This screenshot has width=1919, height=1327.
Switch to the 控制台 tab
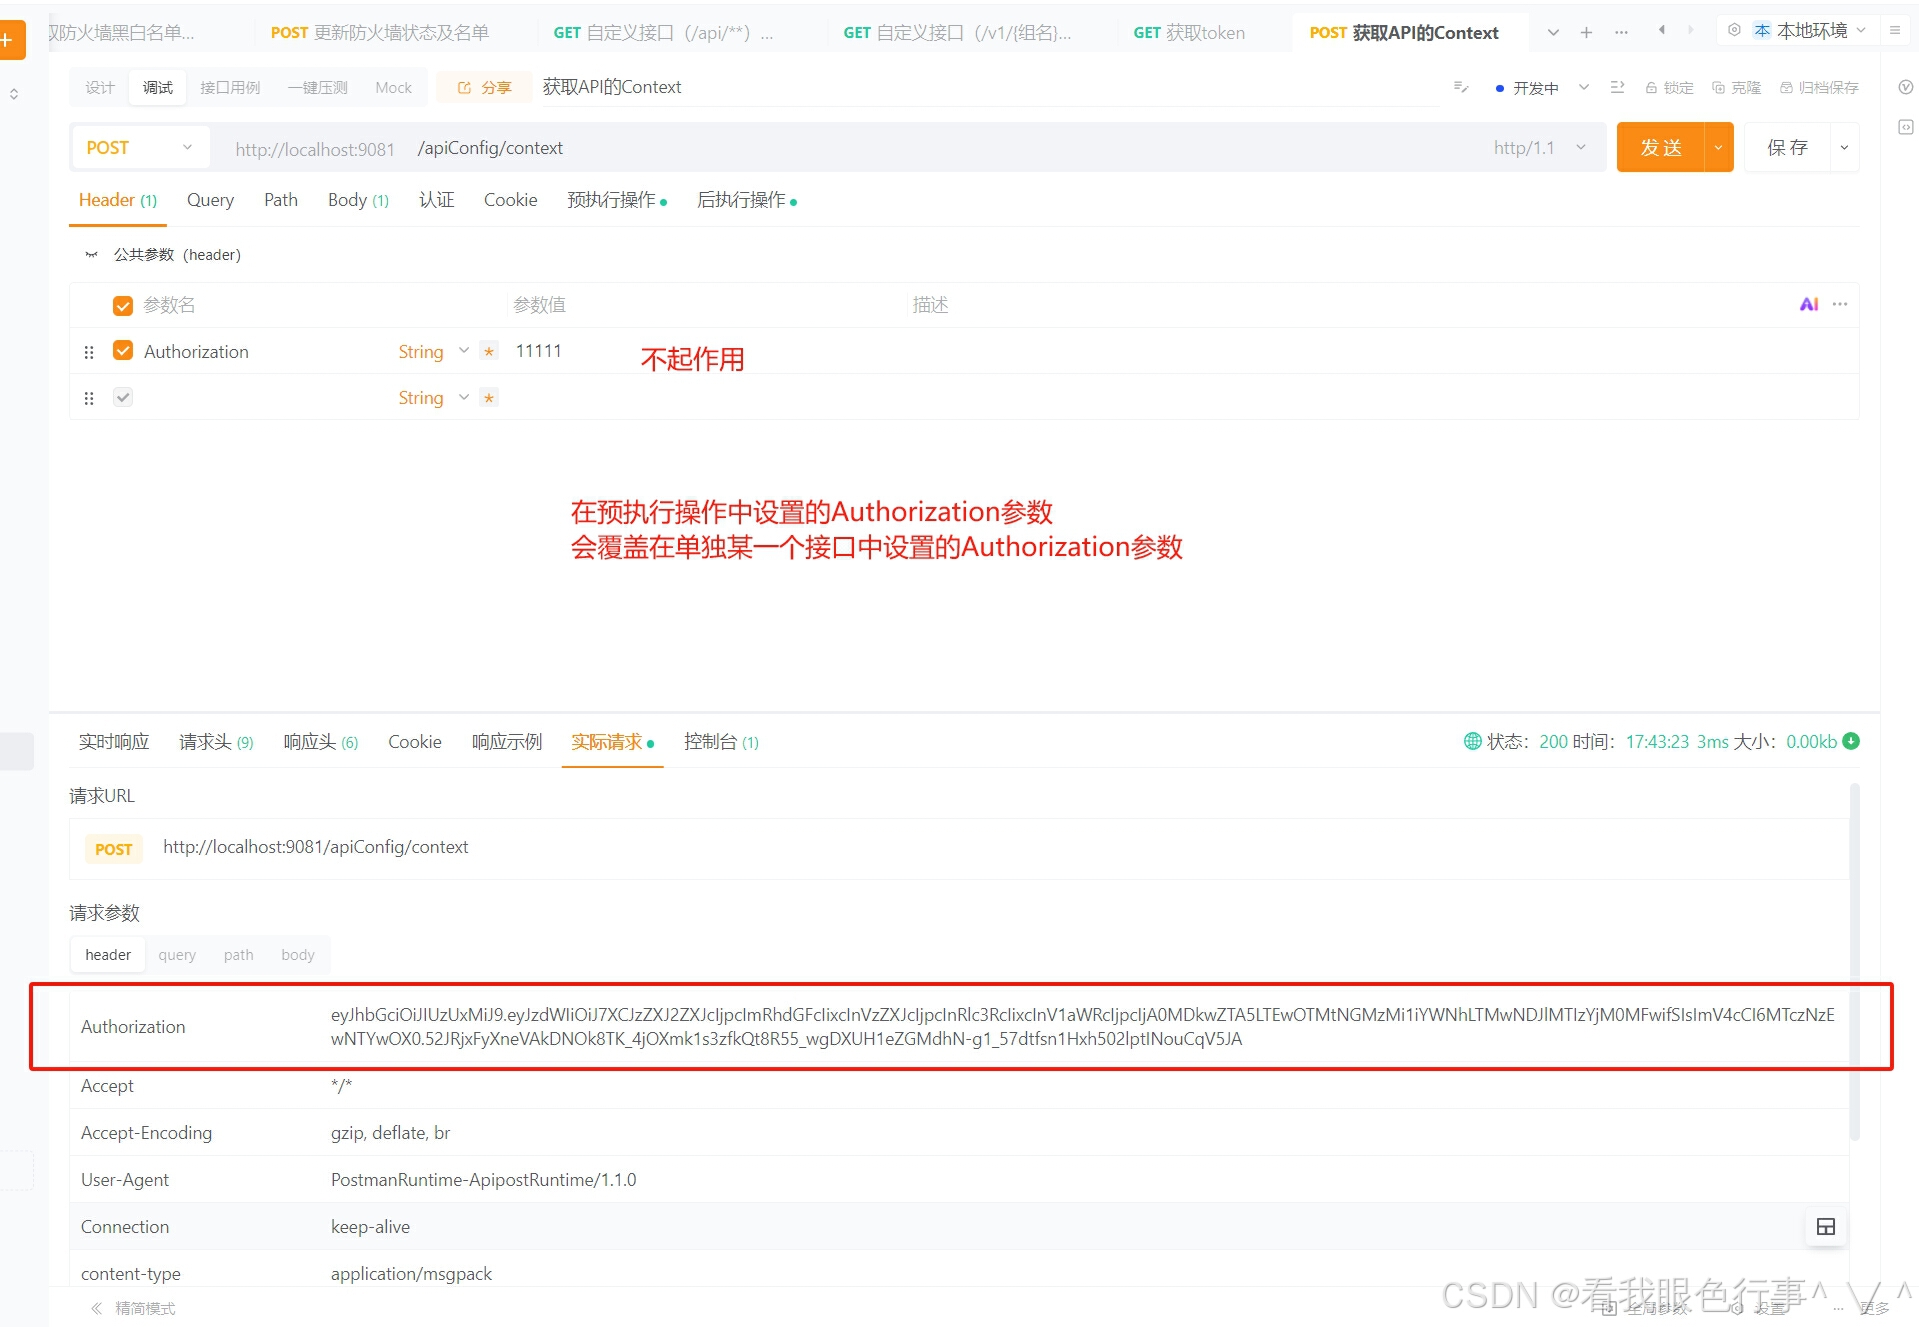[x=712, y=741]
